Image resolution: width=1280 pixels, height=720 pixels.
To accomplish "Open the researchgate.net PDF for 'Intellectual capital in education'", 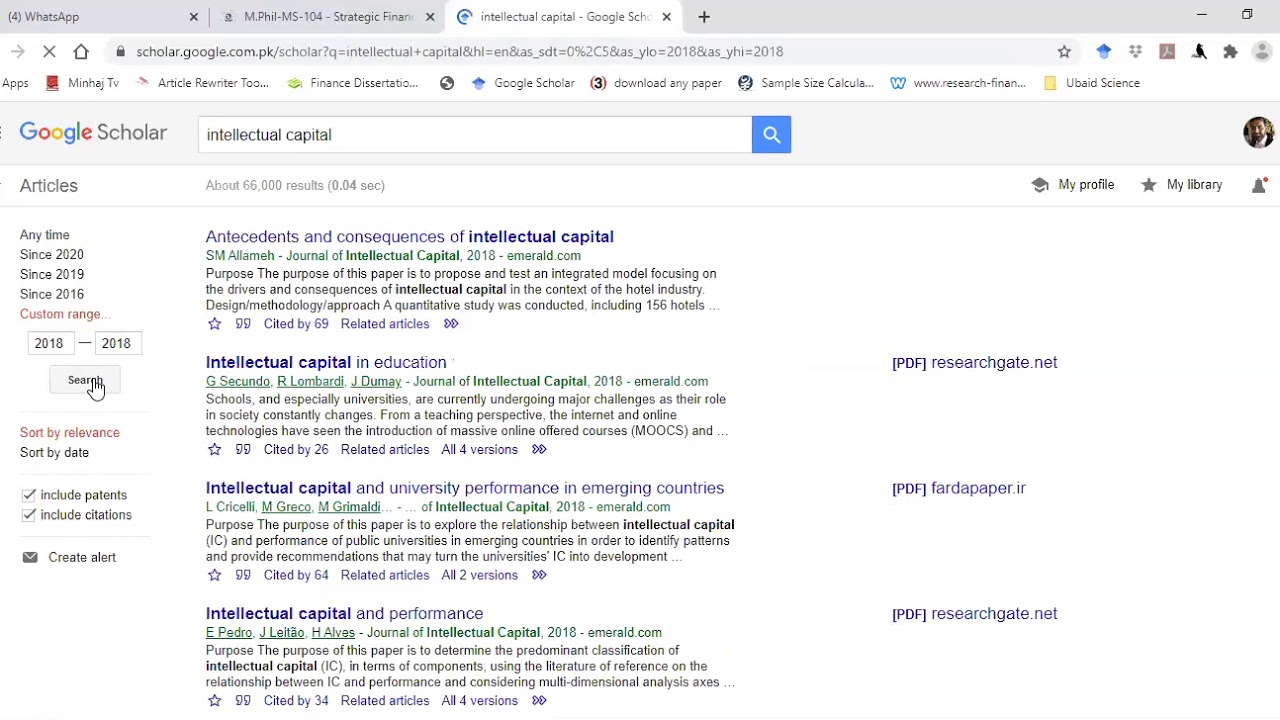I will click(975, 363).
